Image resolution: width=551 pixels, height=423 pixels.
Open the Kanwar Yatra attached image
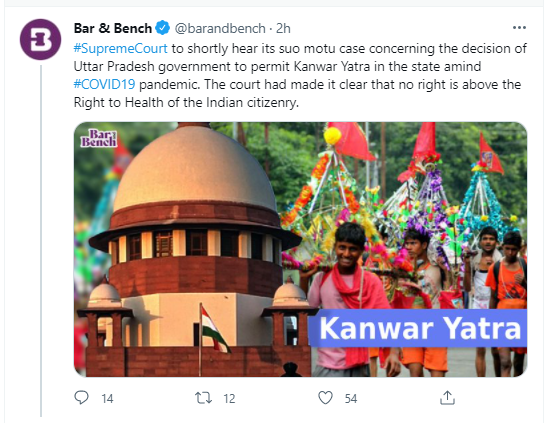tap(300, 249)
